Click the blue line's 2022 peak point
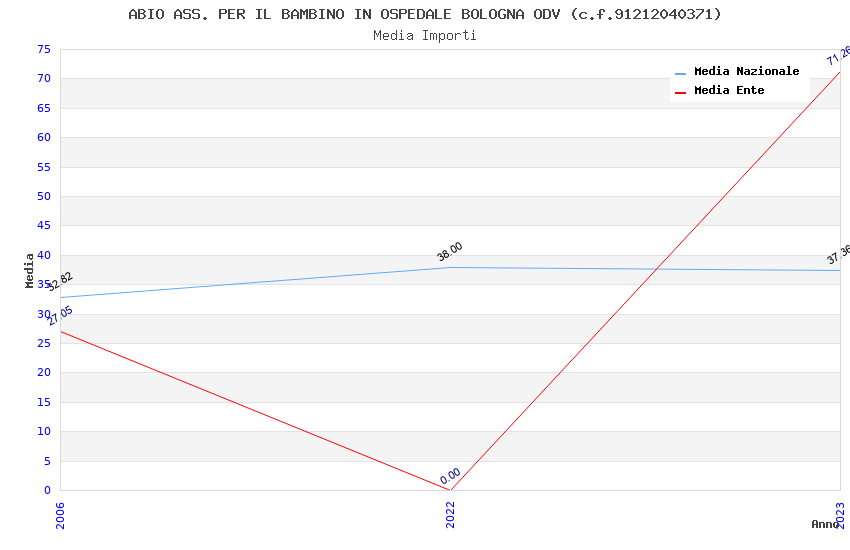 [450, 267]
